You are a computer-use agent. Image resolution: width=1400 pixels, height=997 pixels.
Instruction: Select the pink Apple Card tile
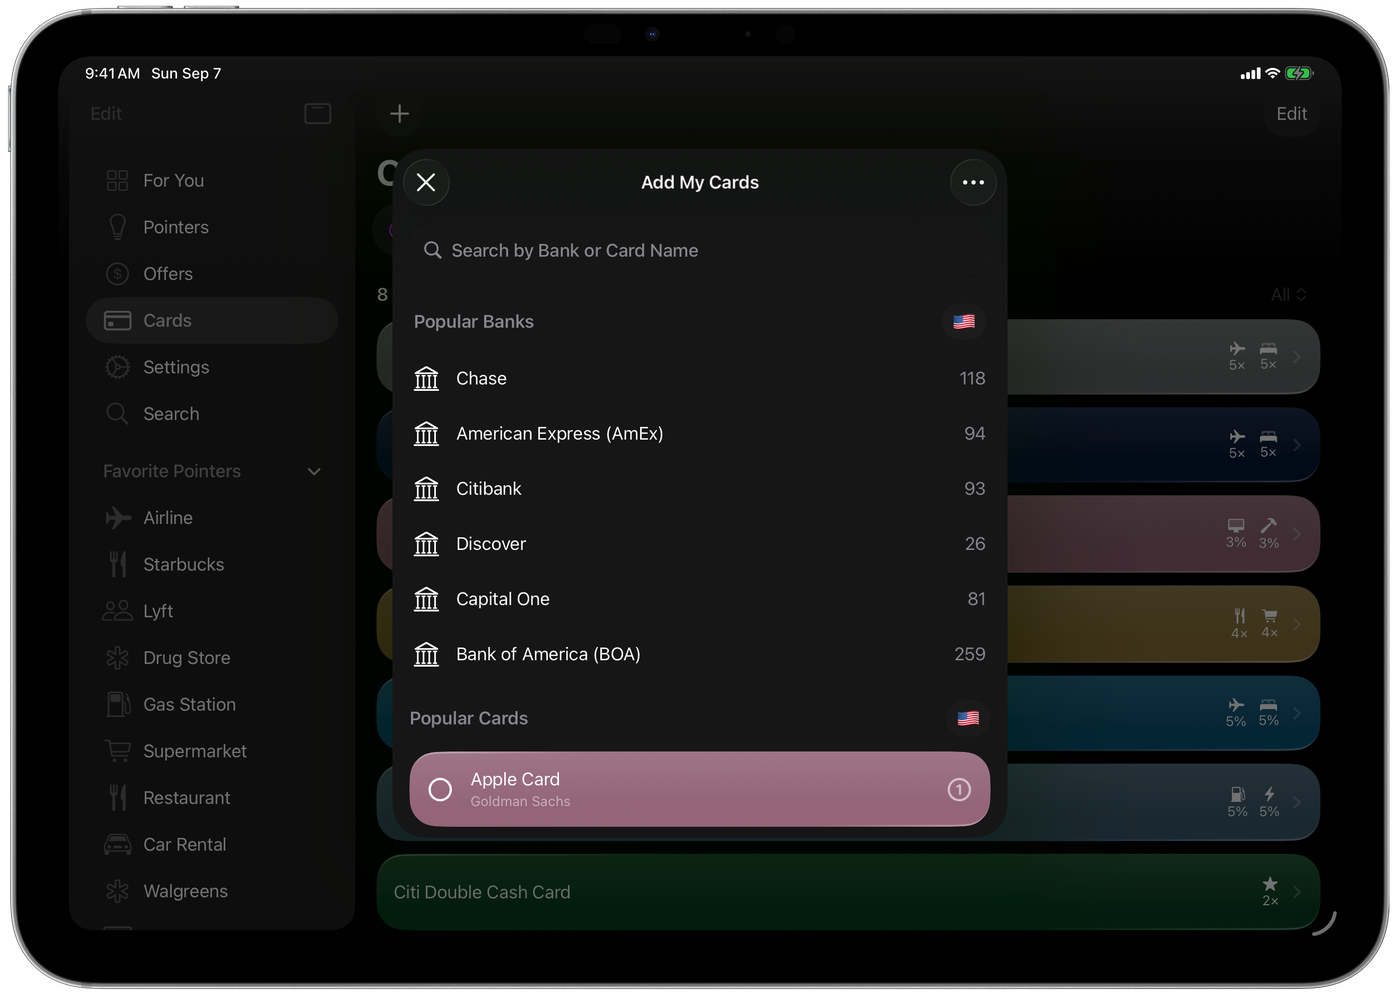(700, 790)
